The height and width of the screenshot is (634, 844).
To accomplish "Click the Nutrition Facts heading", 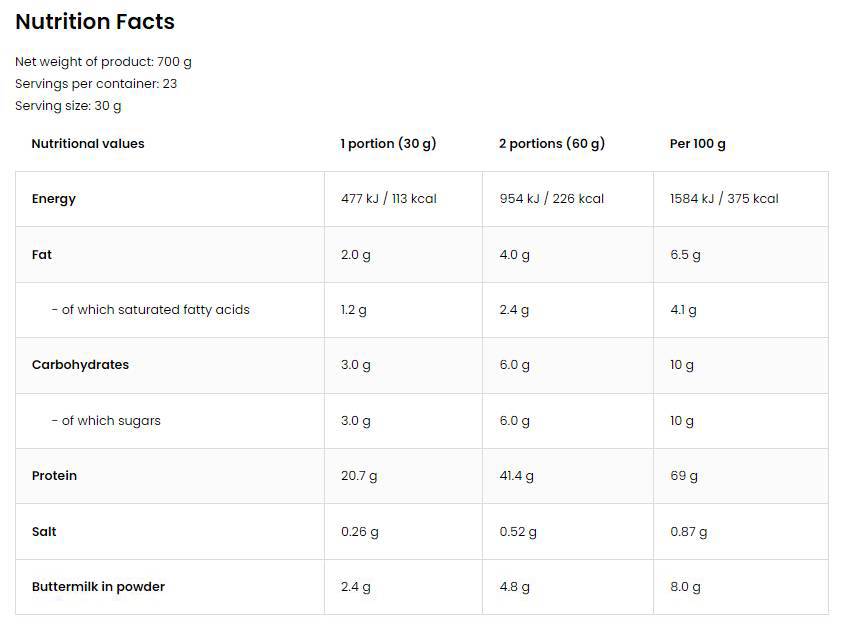I will tap(95, 22).
